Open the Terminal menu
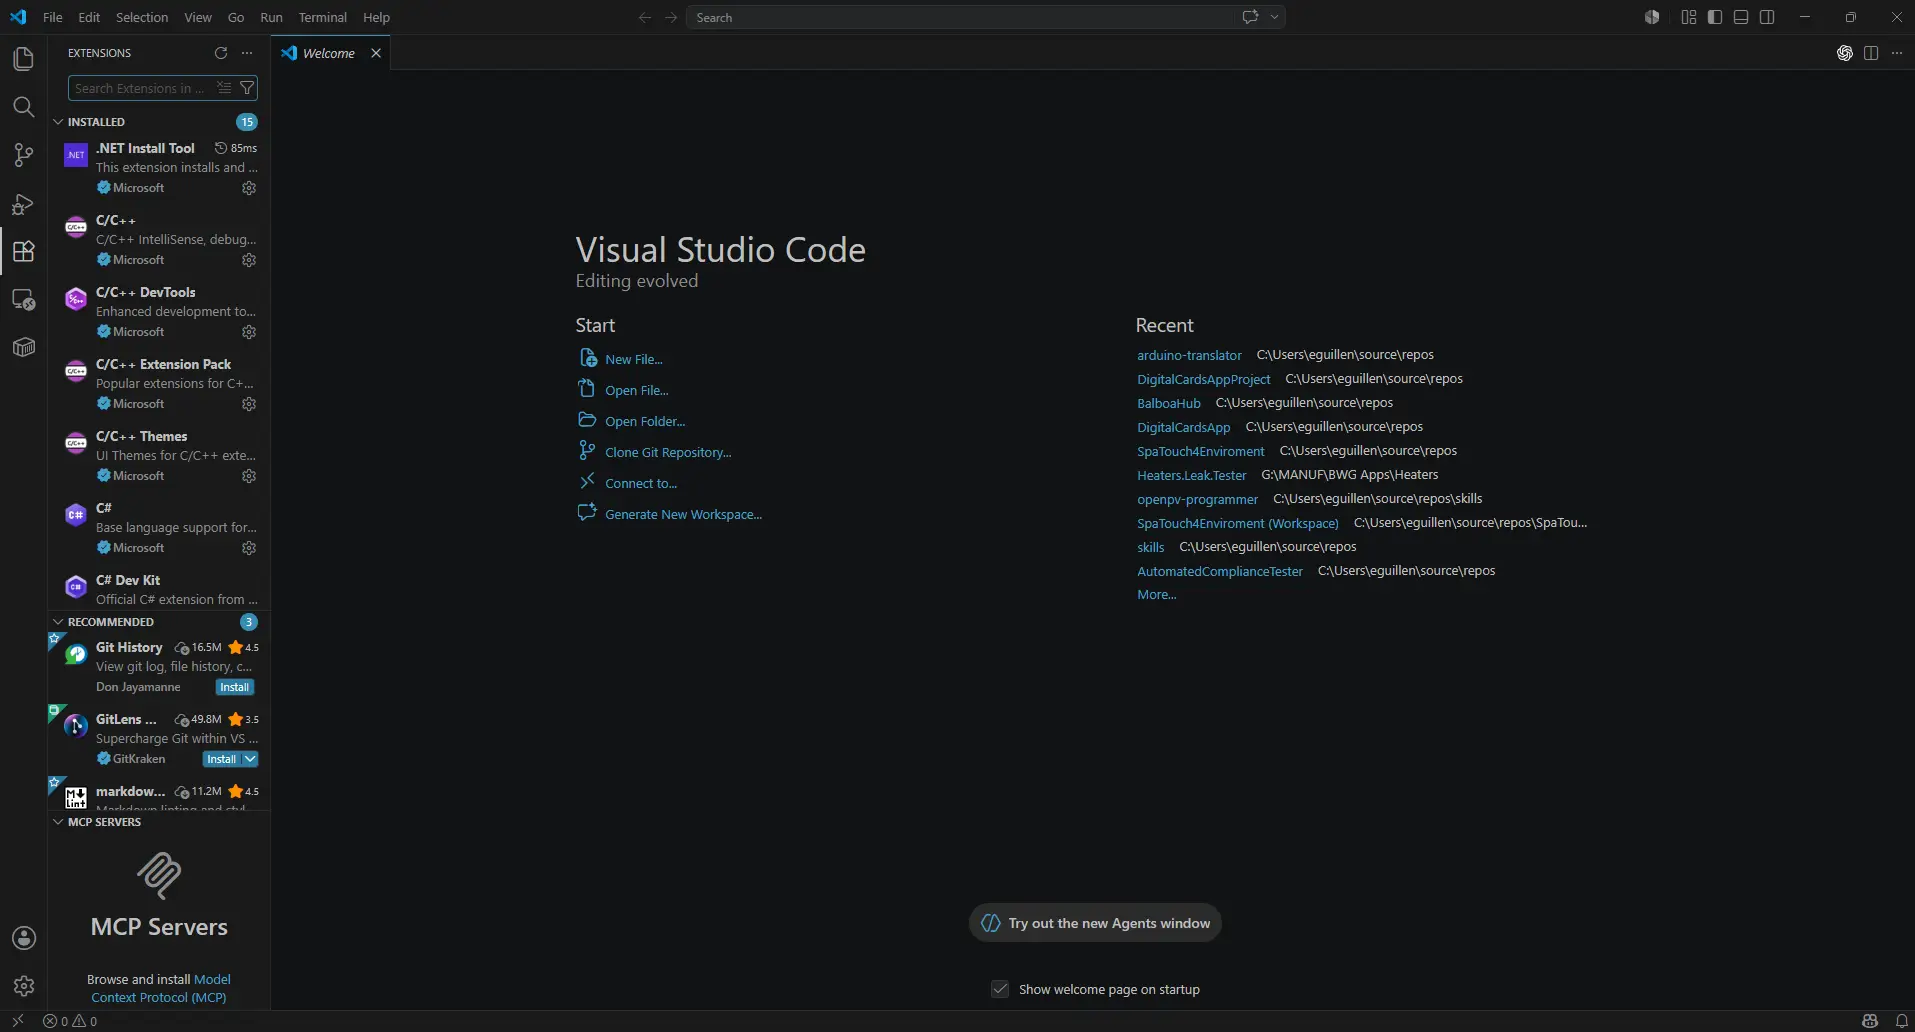Image resolution: width=1915 pixels, height=1032 pixels. [322, 17]
